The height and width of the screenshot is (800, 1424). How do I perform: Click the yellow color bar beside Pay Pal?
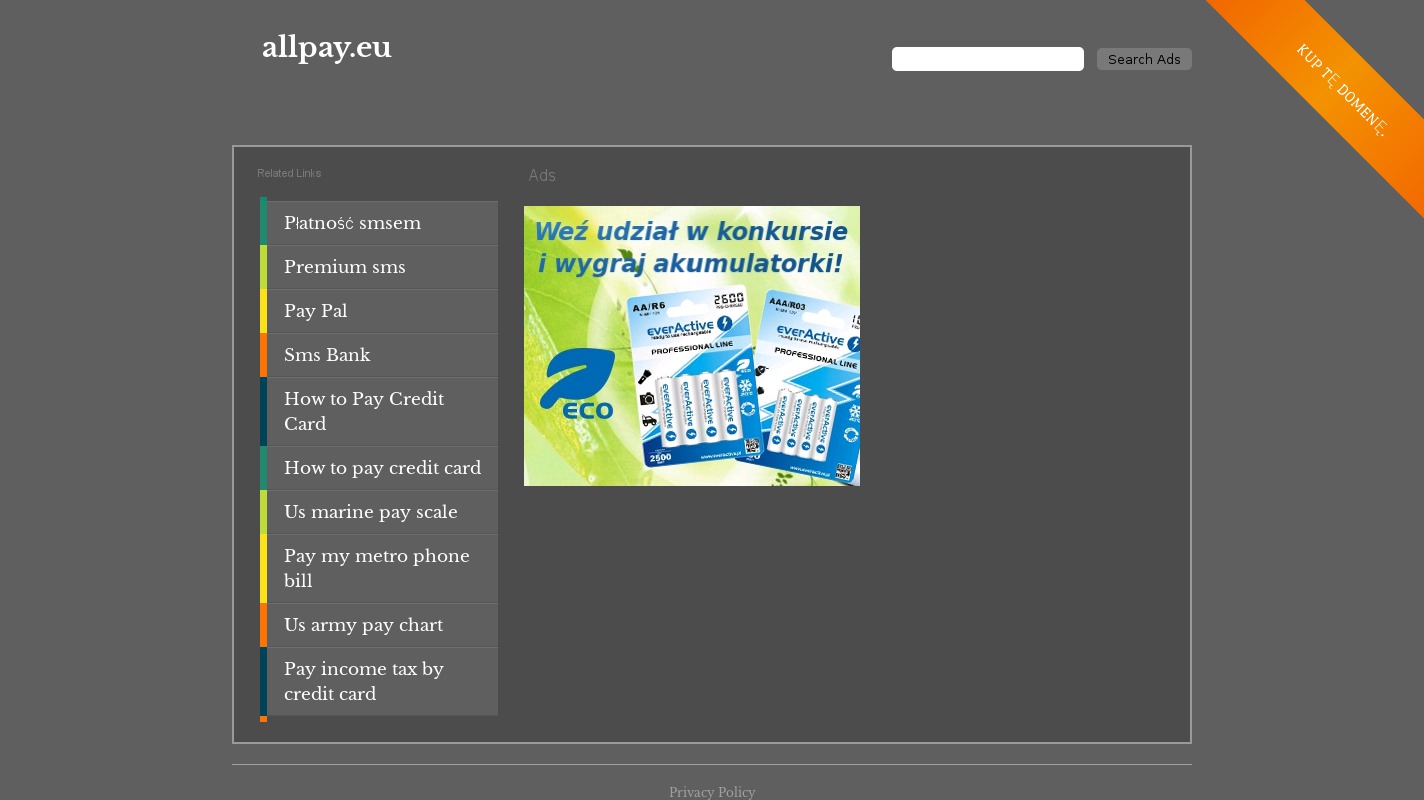[264, 311]
